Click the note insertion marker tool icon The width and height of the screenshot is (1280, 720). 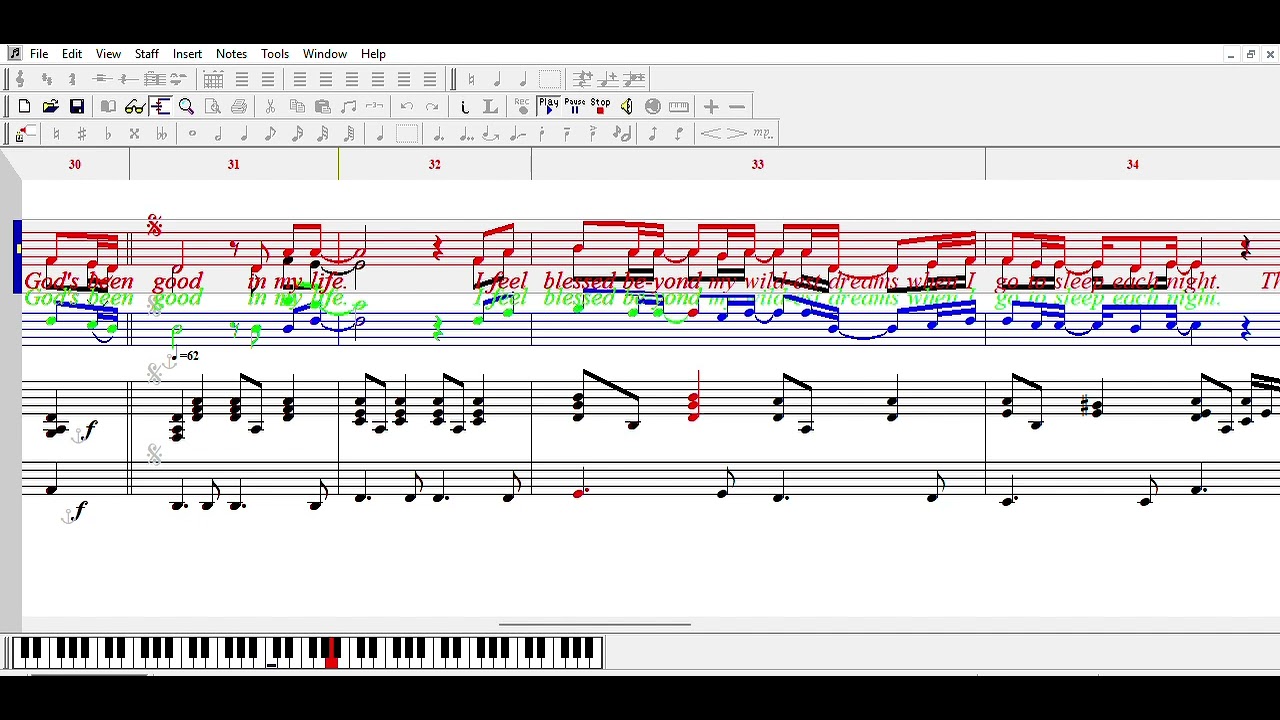point(24,134)
